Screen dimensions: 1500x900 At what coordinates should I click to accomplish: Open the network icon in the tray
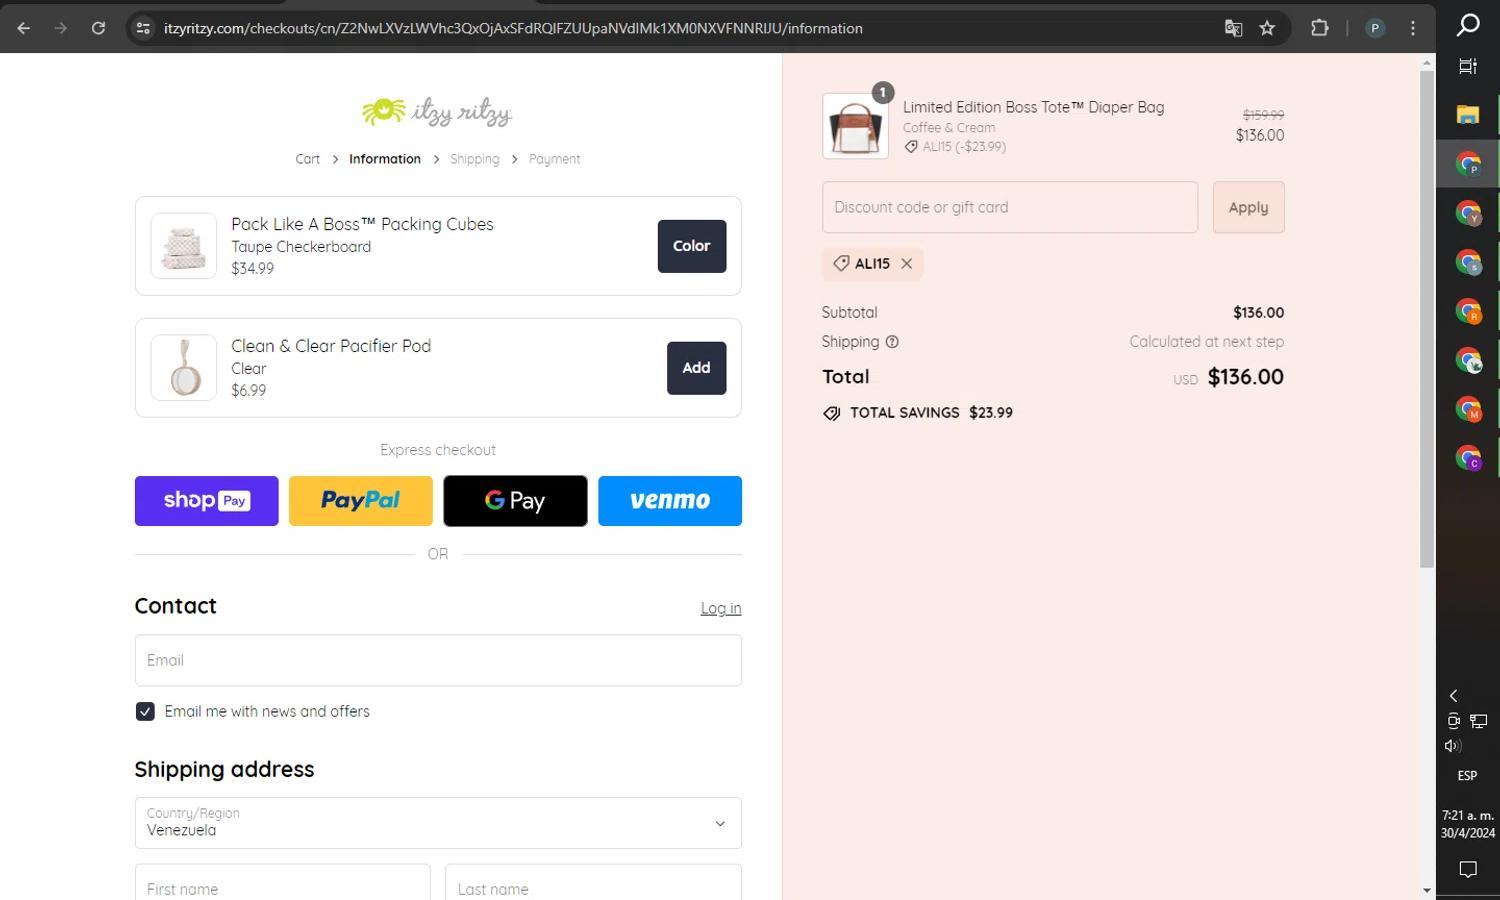[1479, 721]
